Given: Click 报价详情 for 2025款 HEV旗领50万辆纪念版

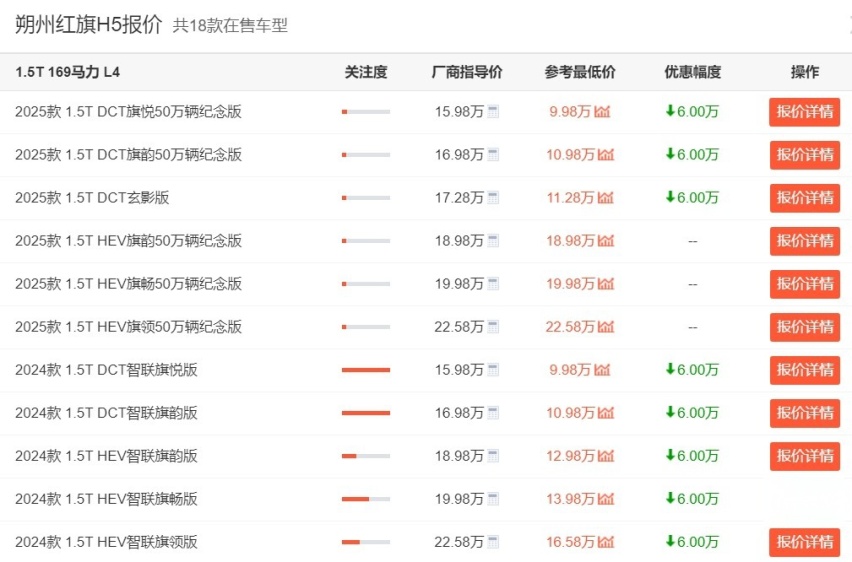Looking at the screenshot, I should point(805,327).
